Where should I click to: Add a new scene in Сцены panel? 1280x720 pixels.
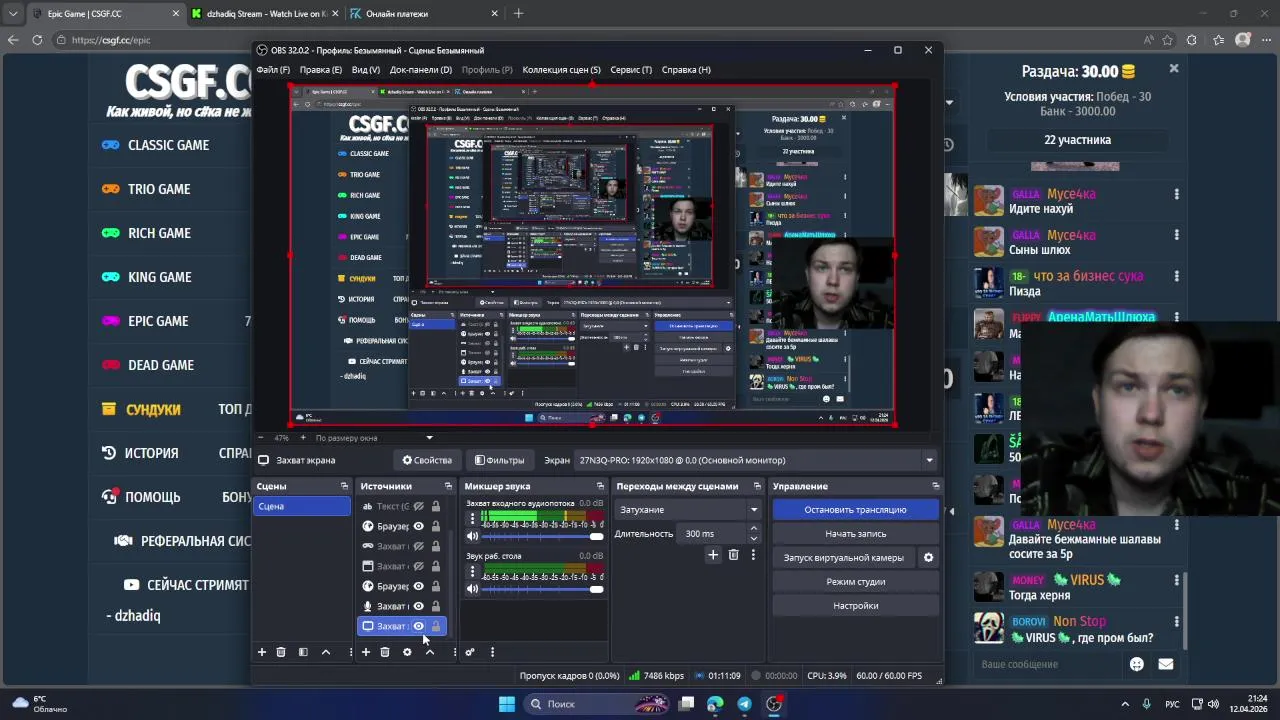coord(262,652)
